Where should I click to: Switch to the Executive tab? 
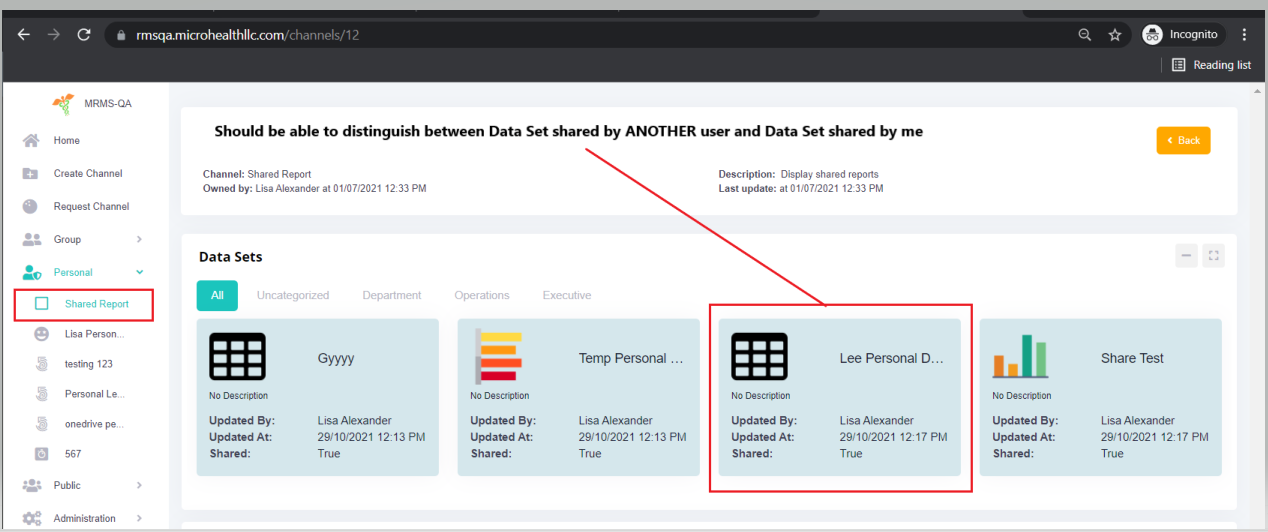pos(567,295)
